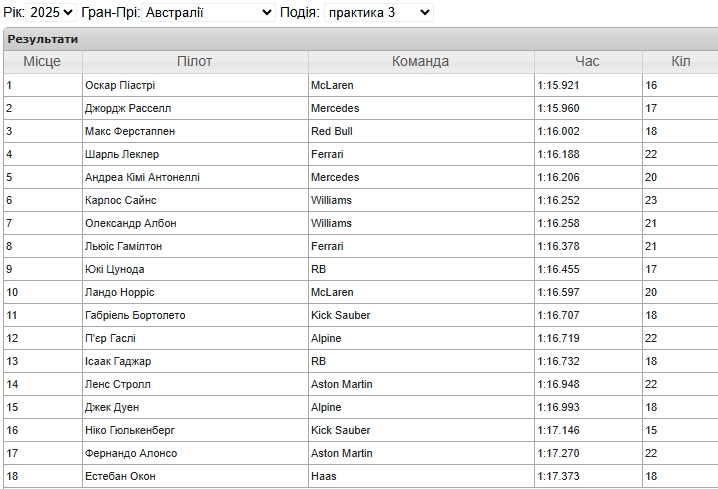Click the Haas team cell
The width and height of the screenshot is (718, 489).
(421, 476)
